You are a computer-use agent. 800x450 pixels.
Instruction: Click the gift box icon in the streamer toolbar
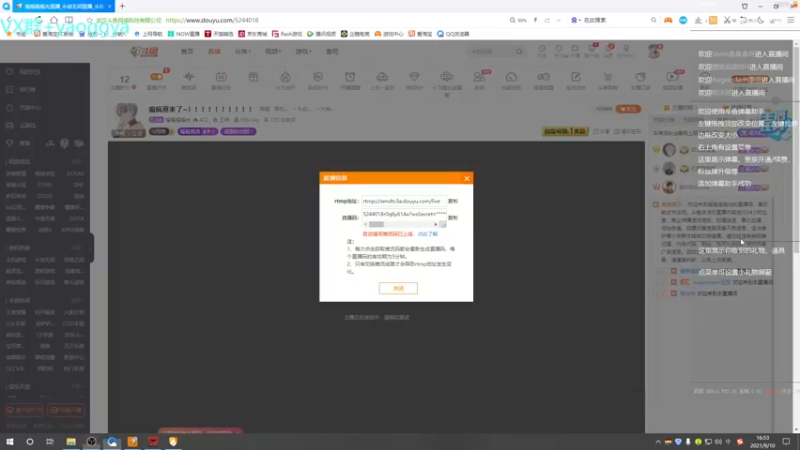[x=254, y=77]
